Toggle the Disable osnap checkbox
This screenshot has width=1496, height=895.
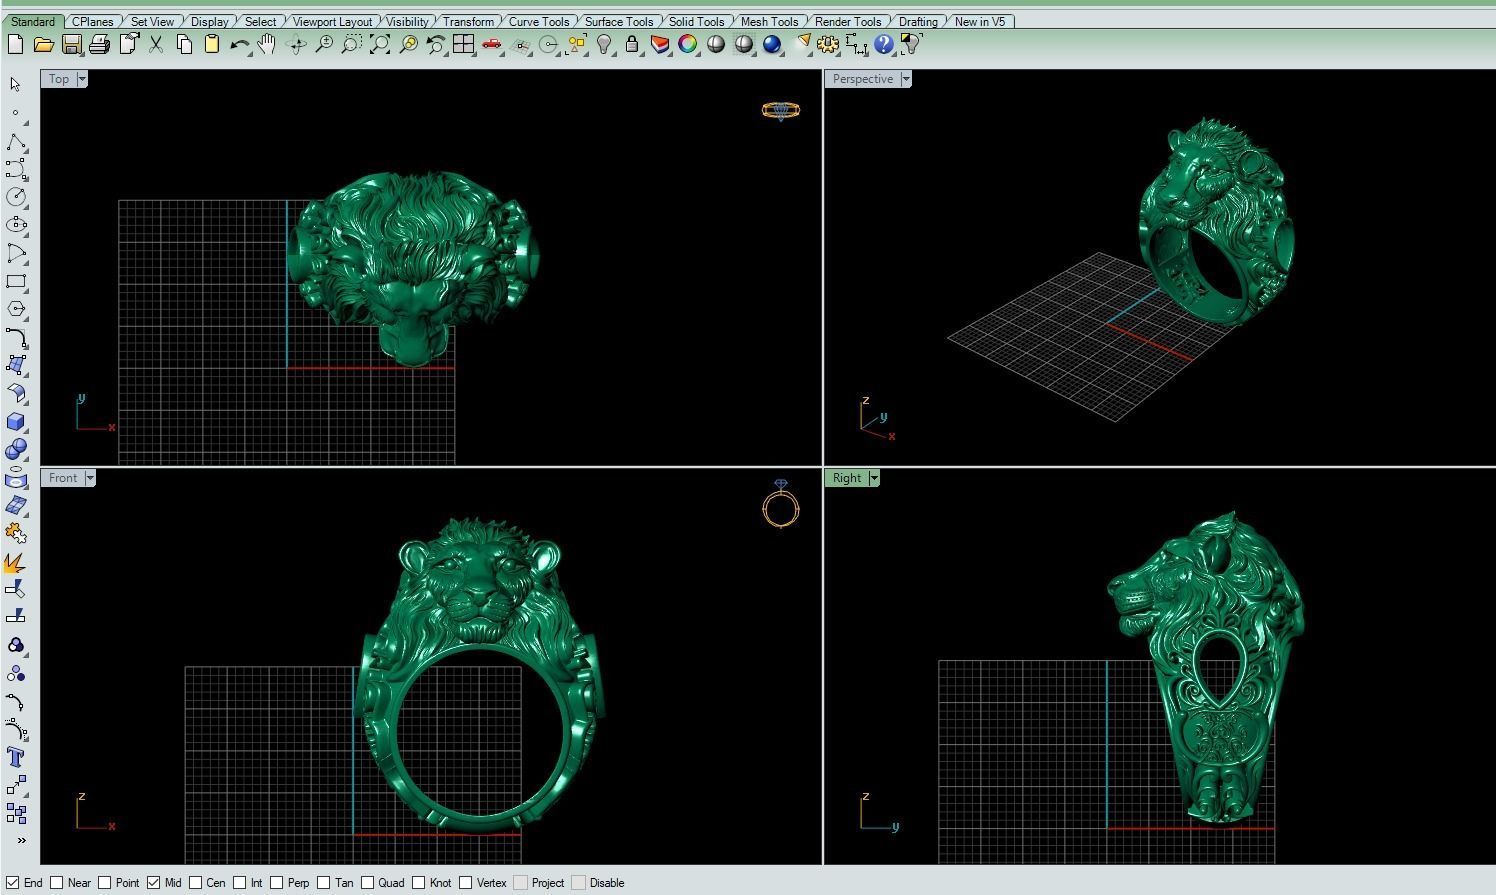tap(578, 883)
